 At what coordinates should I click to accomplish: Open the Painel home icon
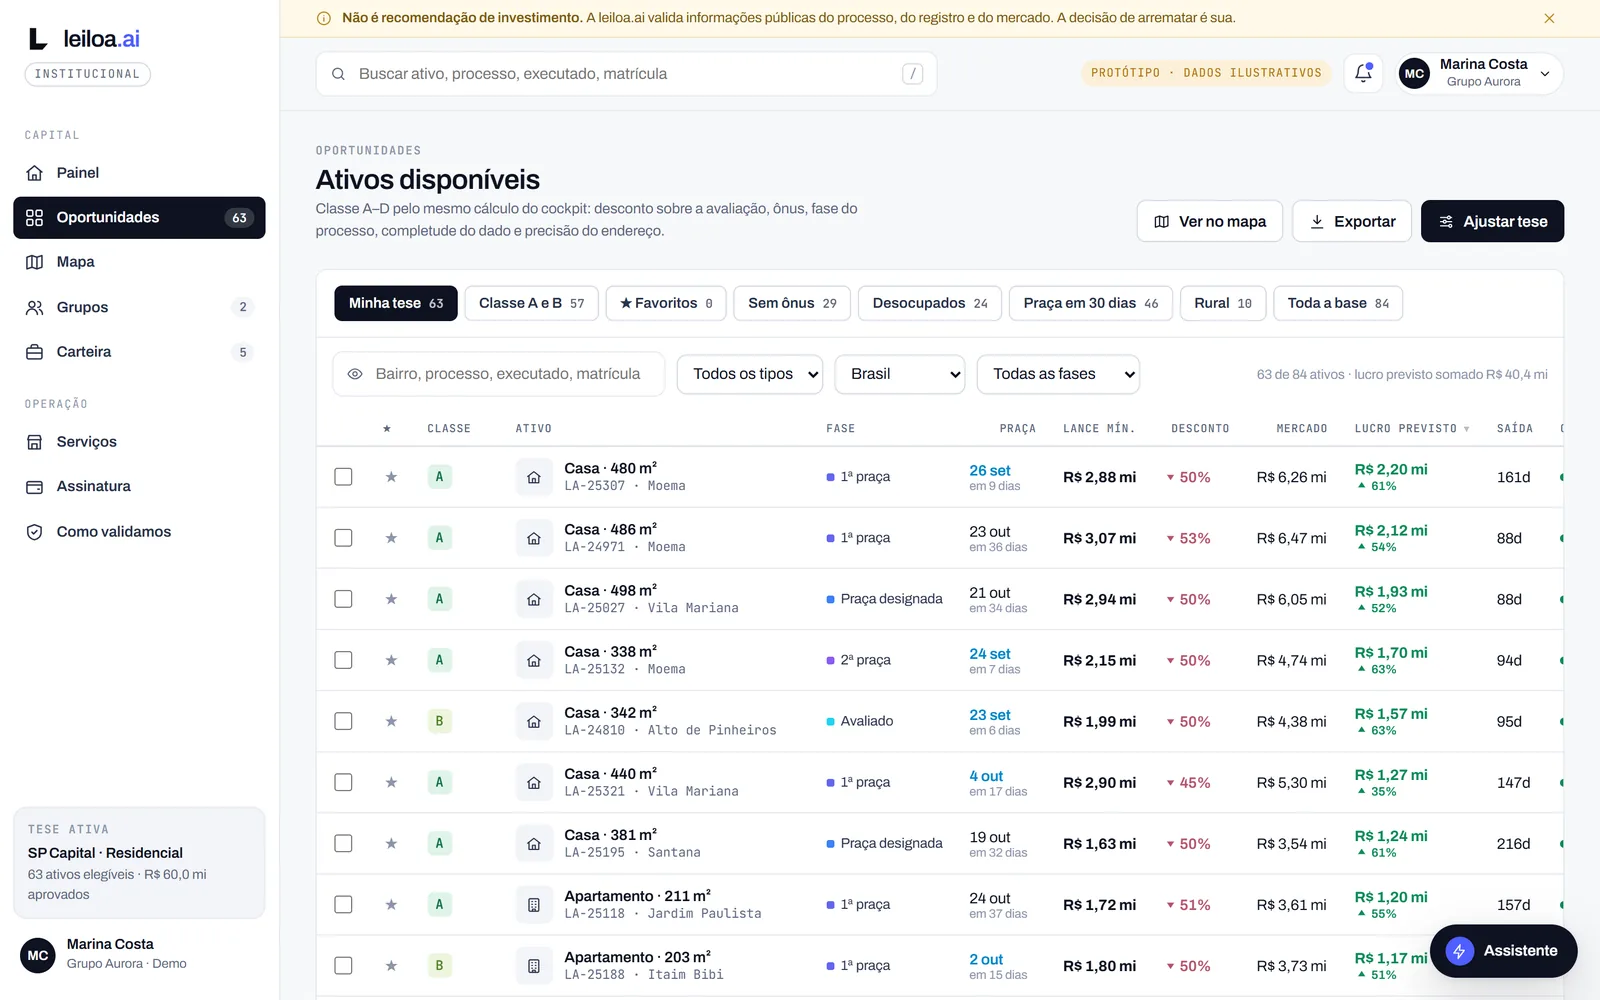point(35,173)
